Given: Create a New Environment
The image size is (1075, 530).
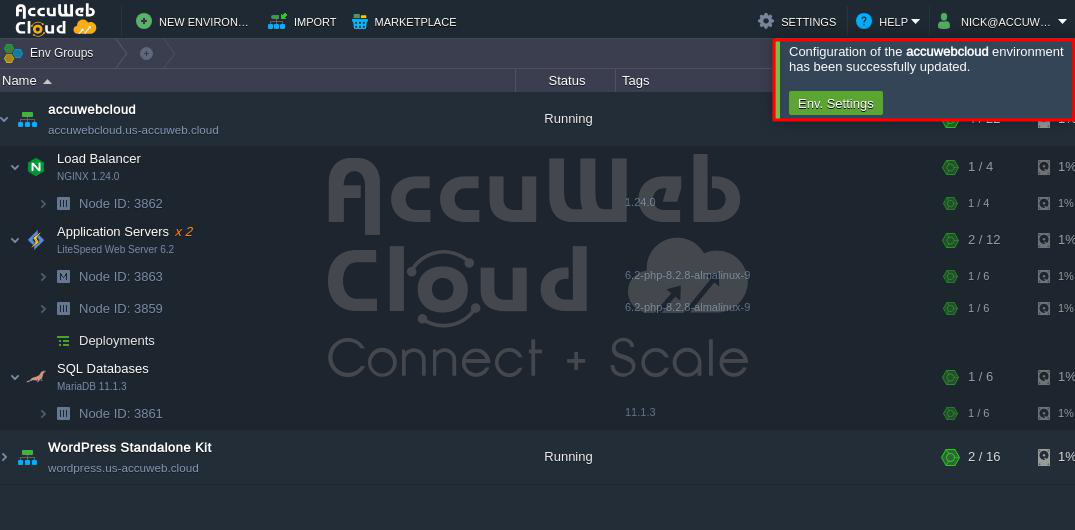Looking at the screenshot, I should coord(193,21).
